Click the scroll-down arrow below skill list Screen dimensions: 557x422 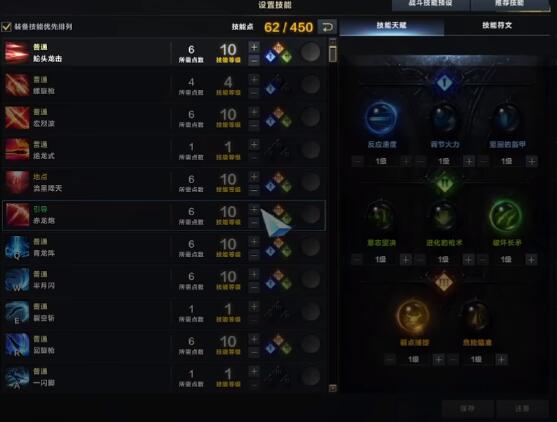(x=332, y=388)
